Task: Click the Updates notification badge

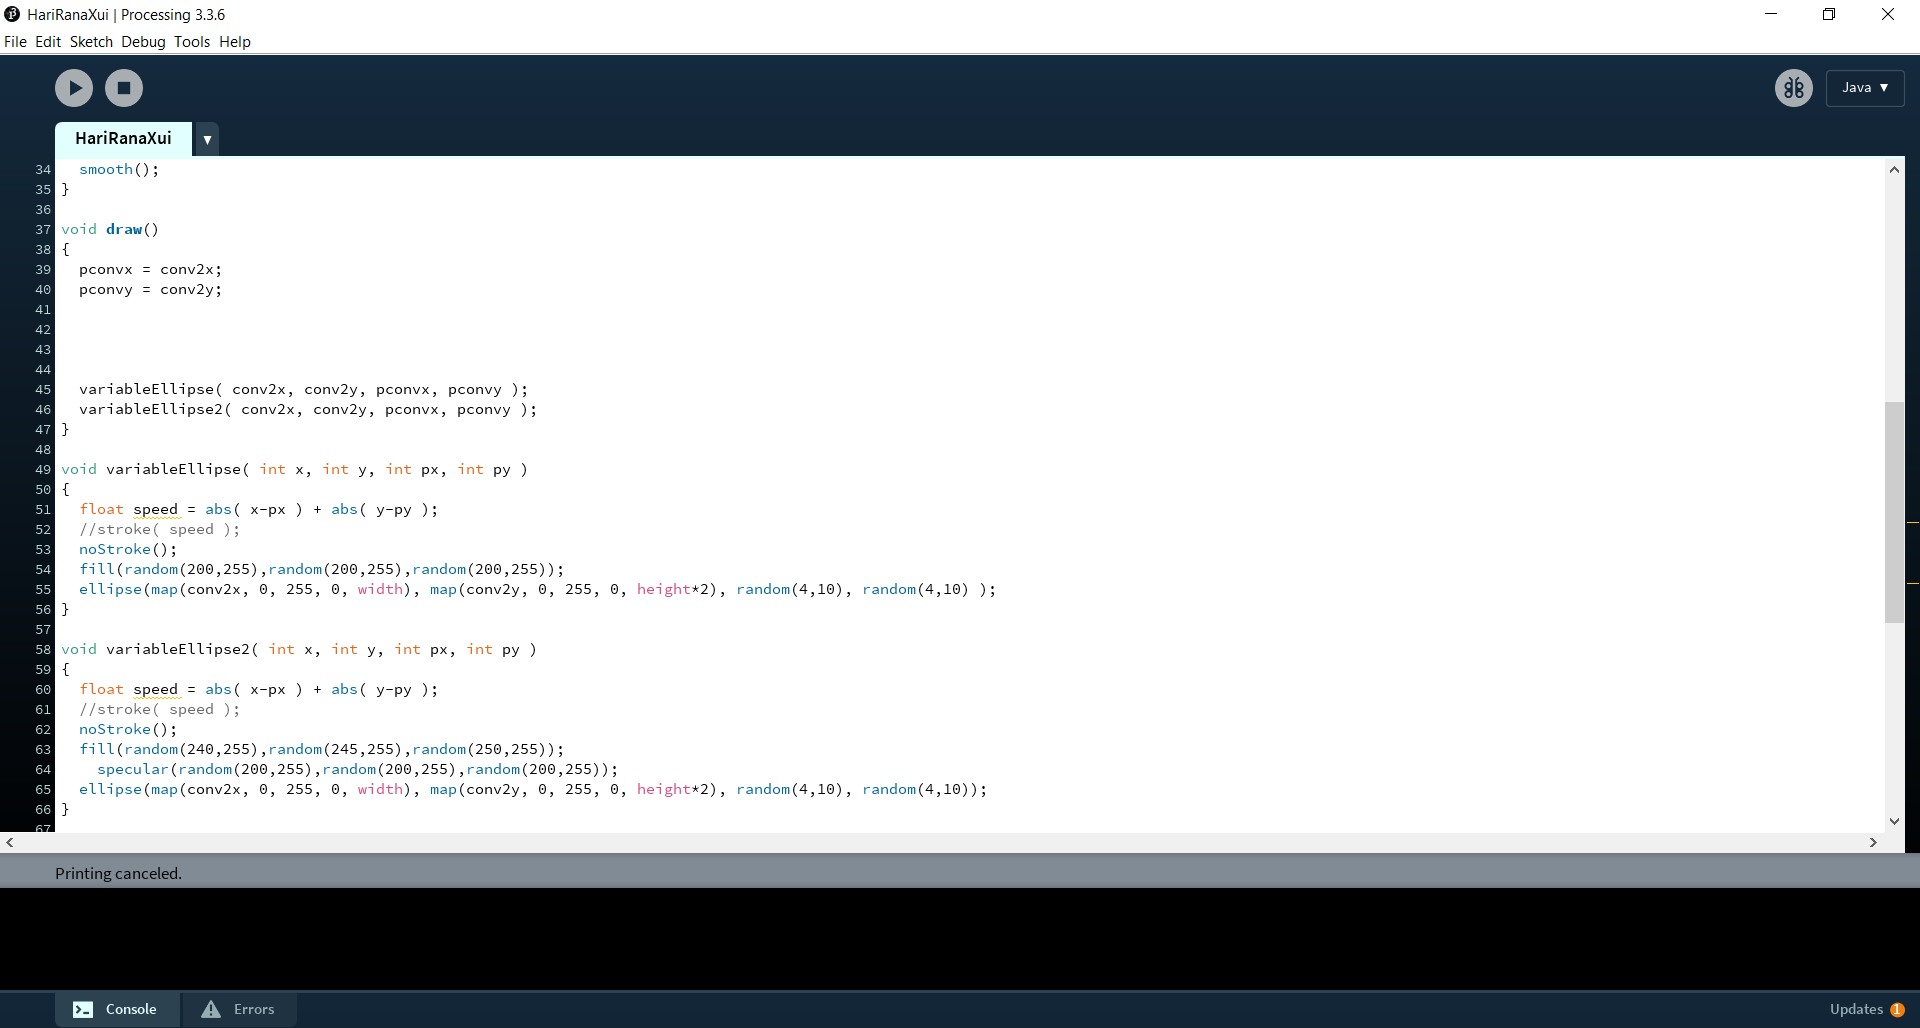Action: pyautogui.click(x=1896, y=1009)
